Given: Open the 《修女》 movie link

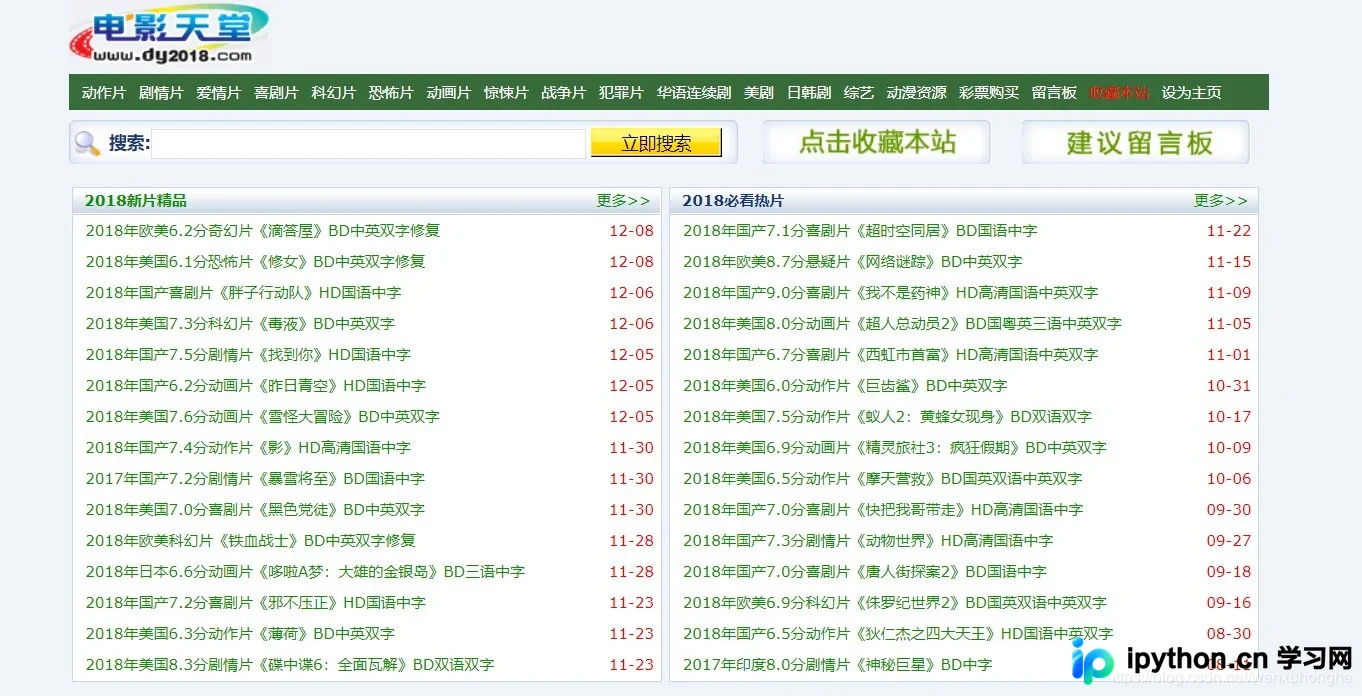Looking at the screenshot, I should [x=256, y=262].
